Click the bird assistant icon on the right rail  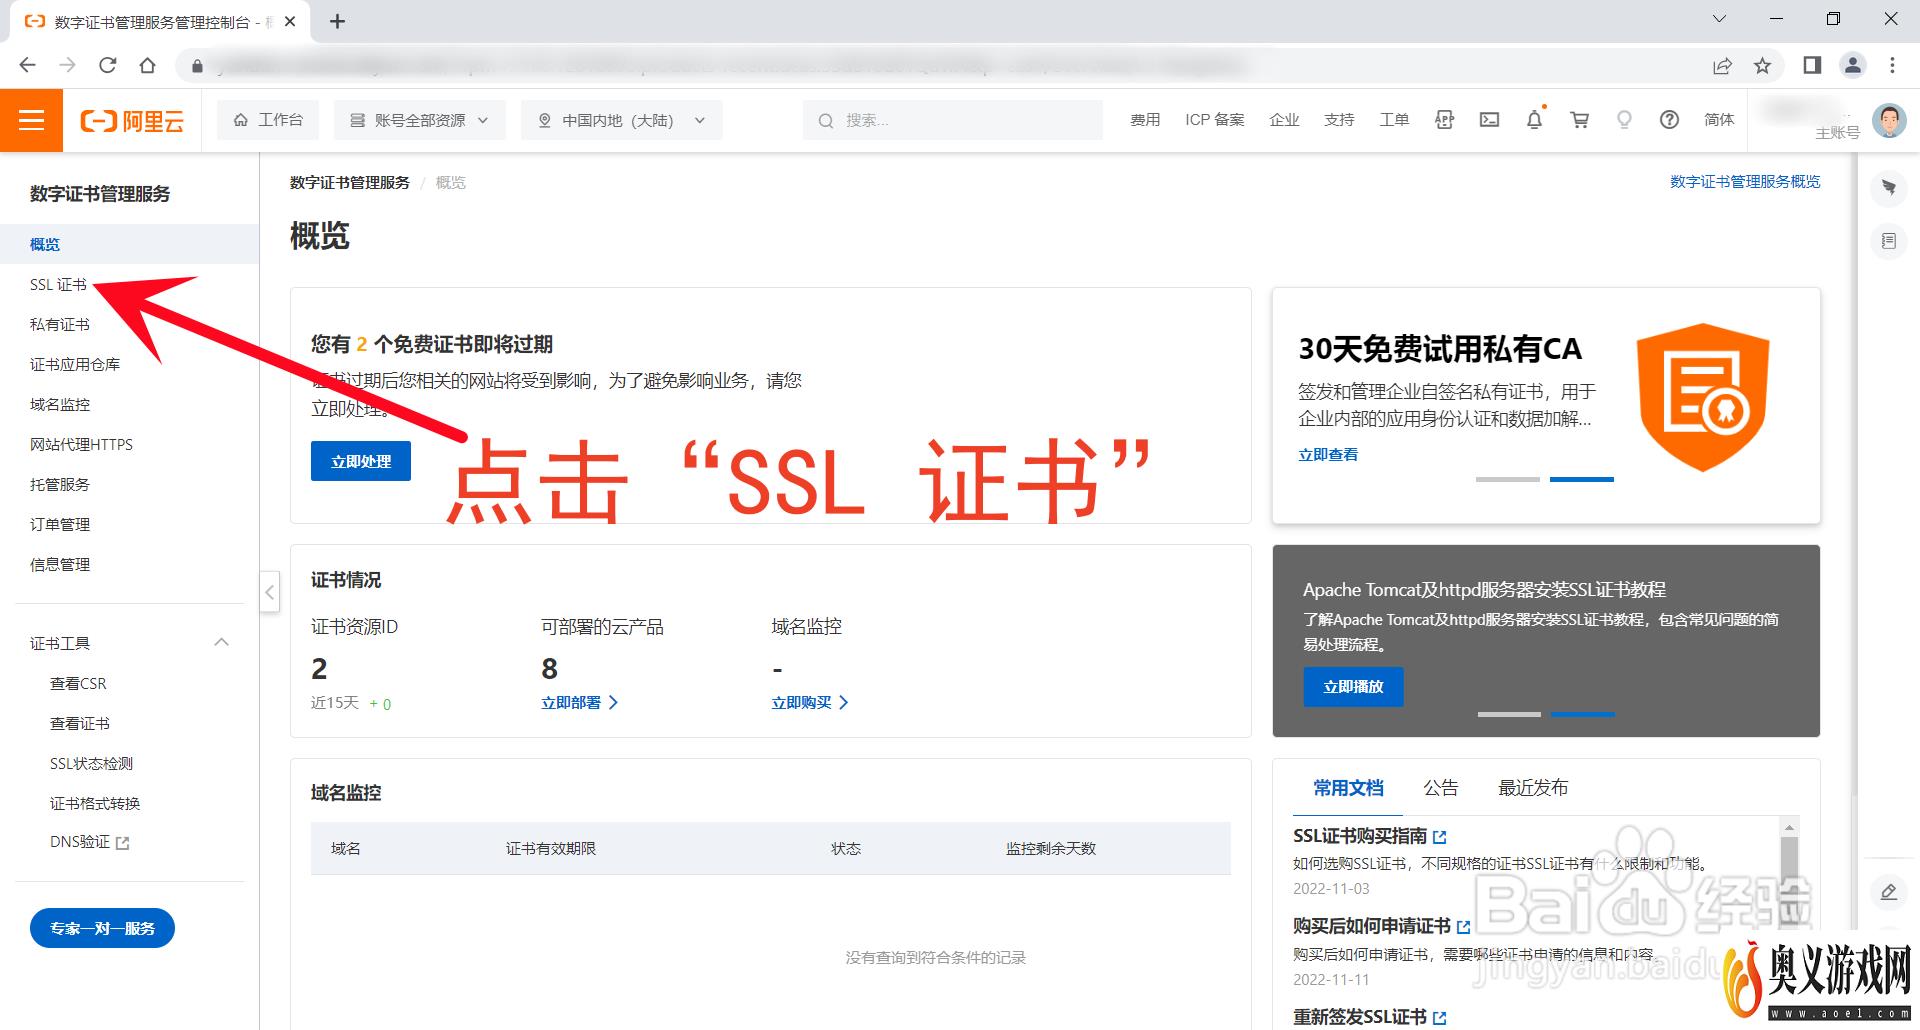tap(1888, 187)
